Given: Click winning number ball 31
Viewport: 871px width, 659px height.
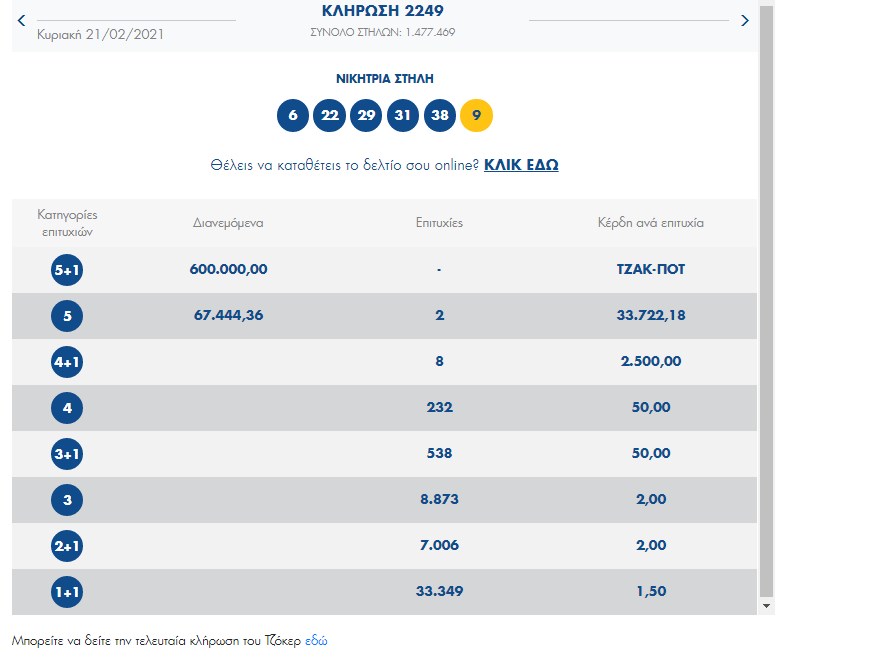Looking at the screenshot, I should [403, 115].
